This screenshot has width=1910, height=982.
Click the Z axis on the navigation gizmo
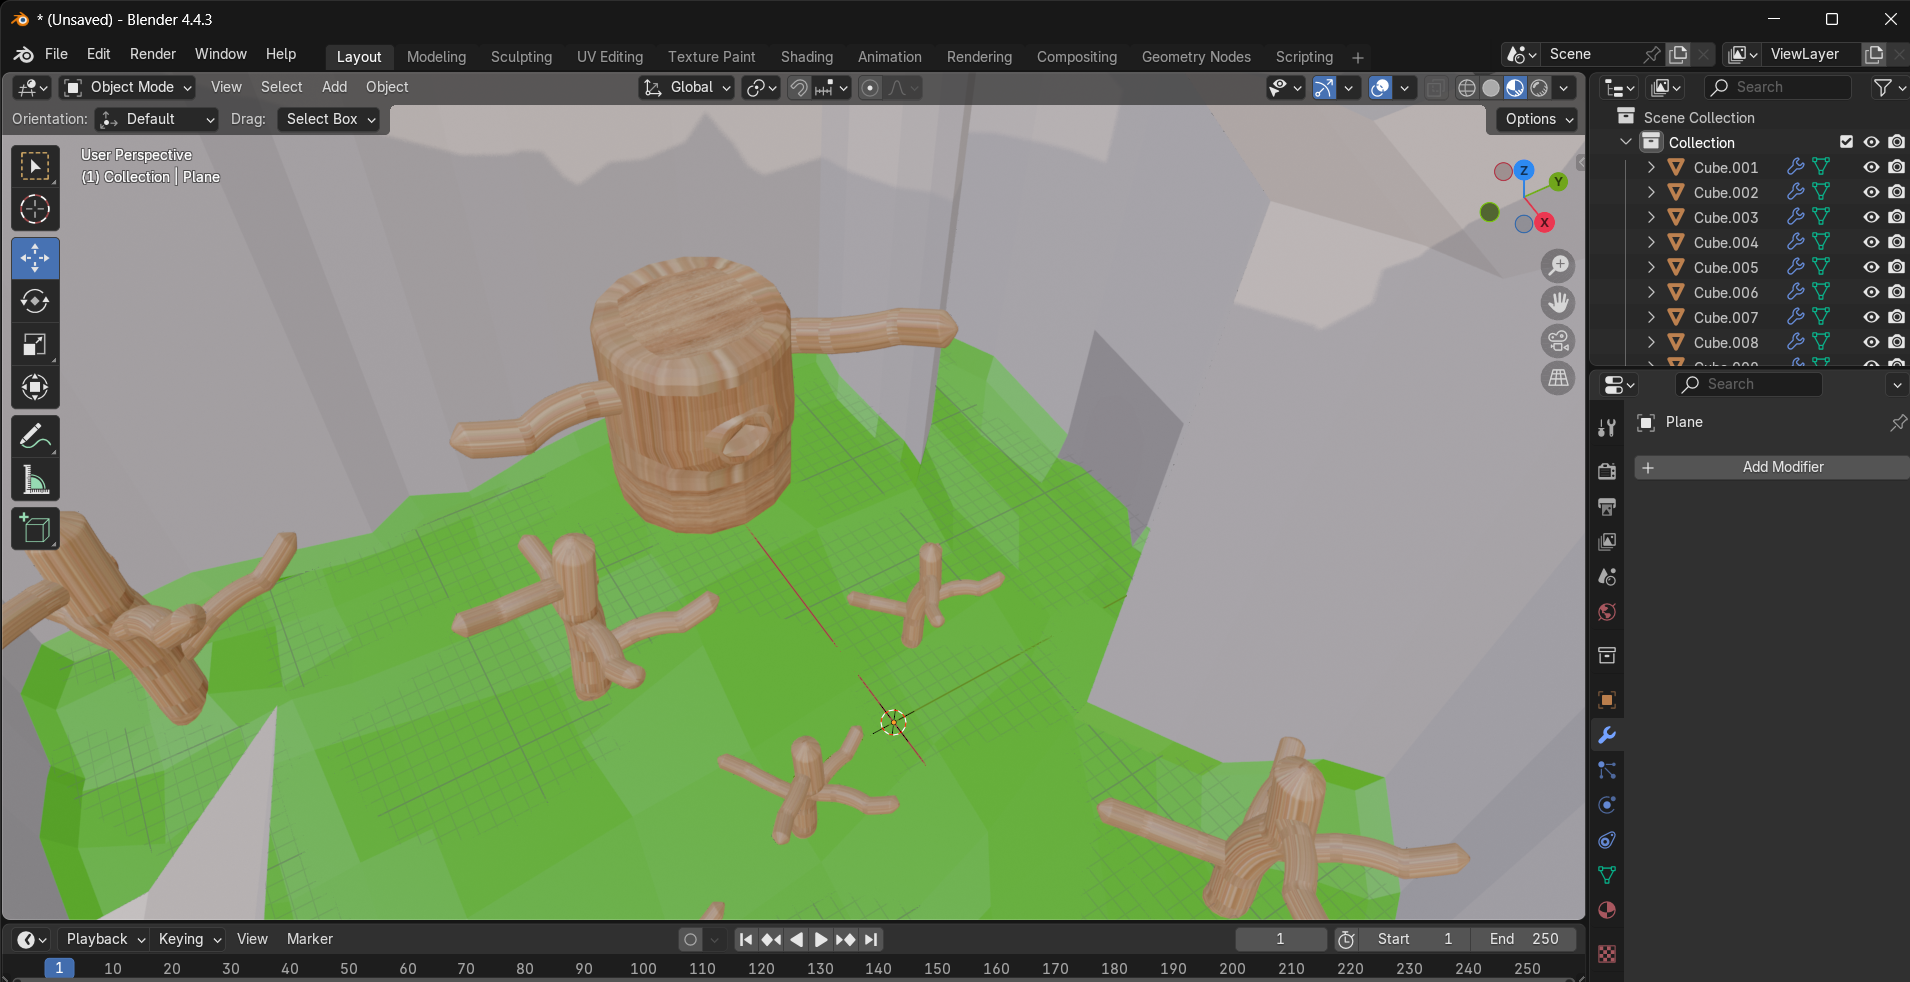click(1524, 170)
